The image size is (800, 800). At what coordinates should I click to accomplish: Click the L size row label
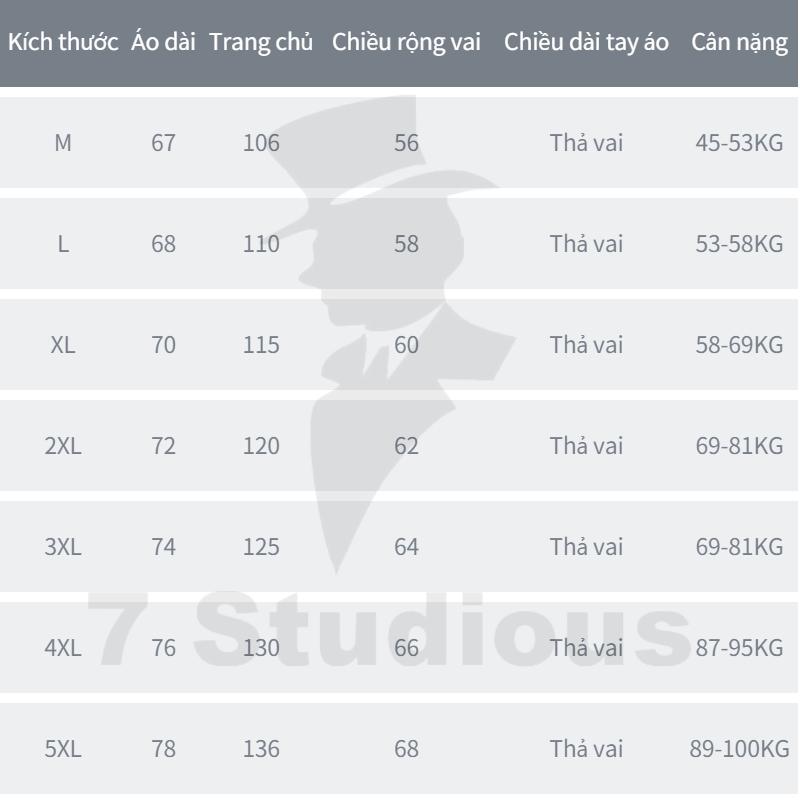tap(63, 244)
